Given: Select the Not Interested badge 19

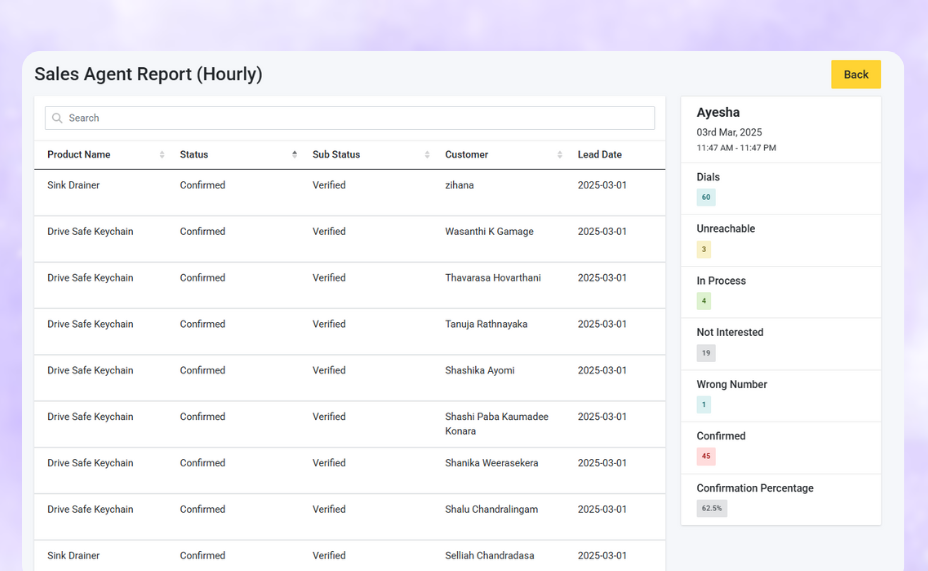Looking at the screenshot, I should click(x=705, y=353).
